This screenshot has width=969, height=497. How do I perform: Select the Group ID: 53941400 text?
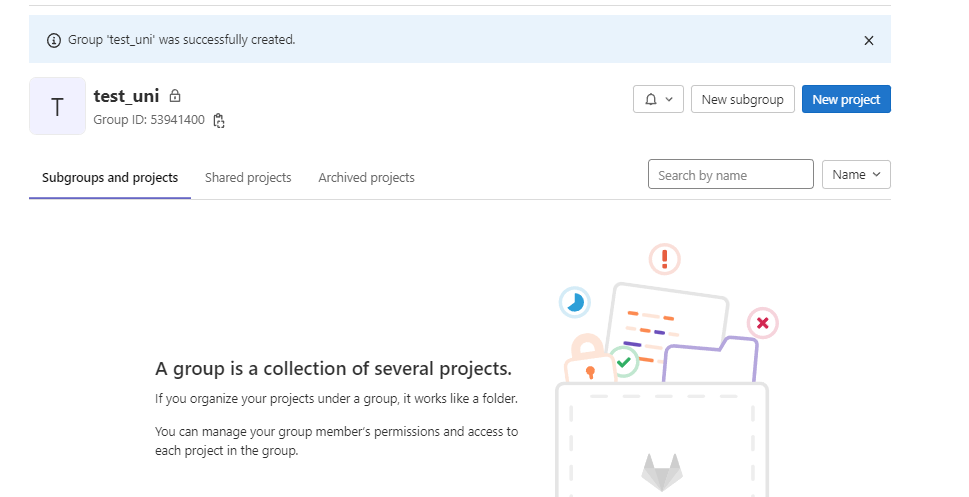point(149,120)
